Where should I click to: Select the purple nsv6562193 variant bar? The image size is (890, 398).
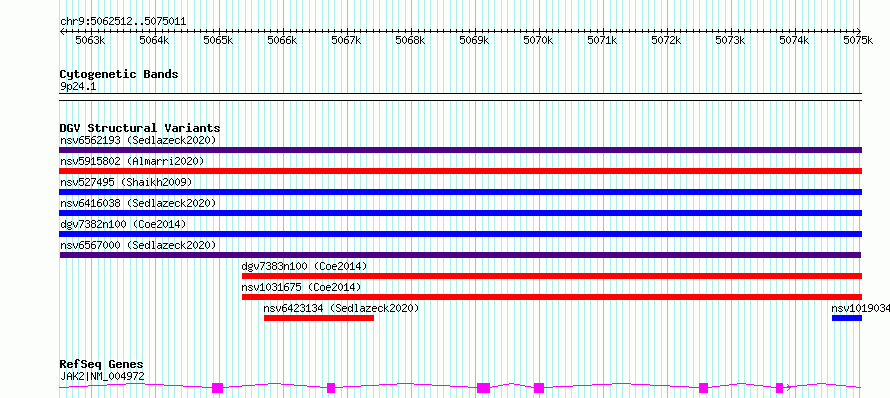[x=460, y=150]
